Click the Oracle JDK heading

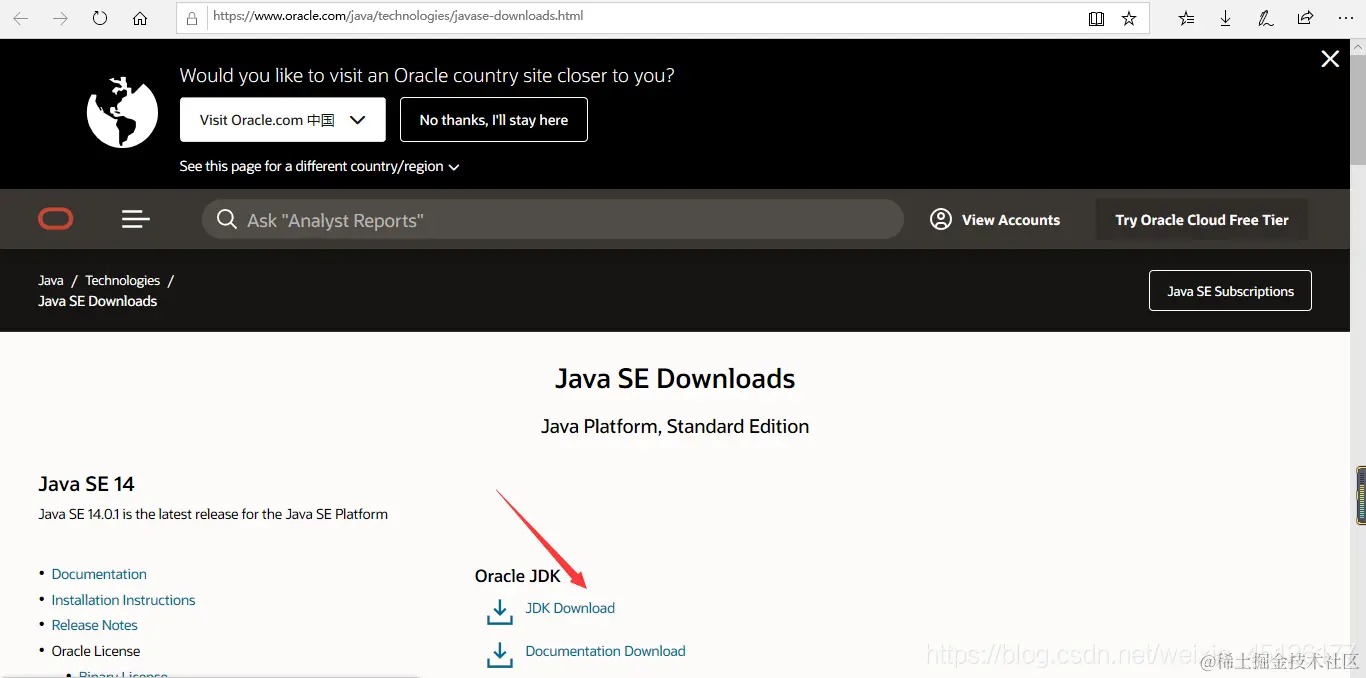click(518, 576)
